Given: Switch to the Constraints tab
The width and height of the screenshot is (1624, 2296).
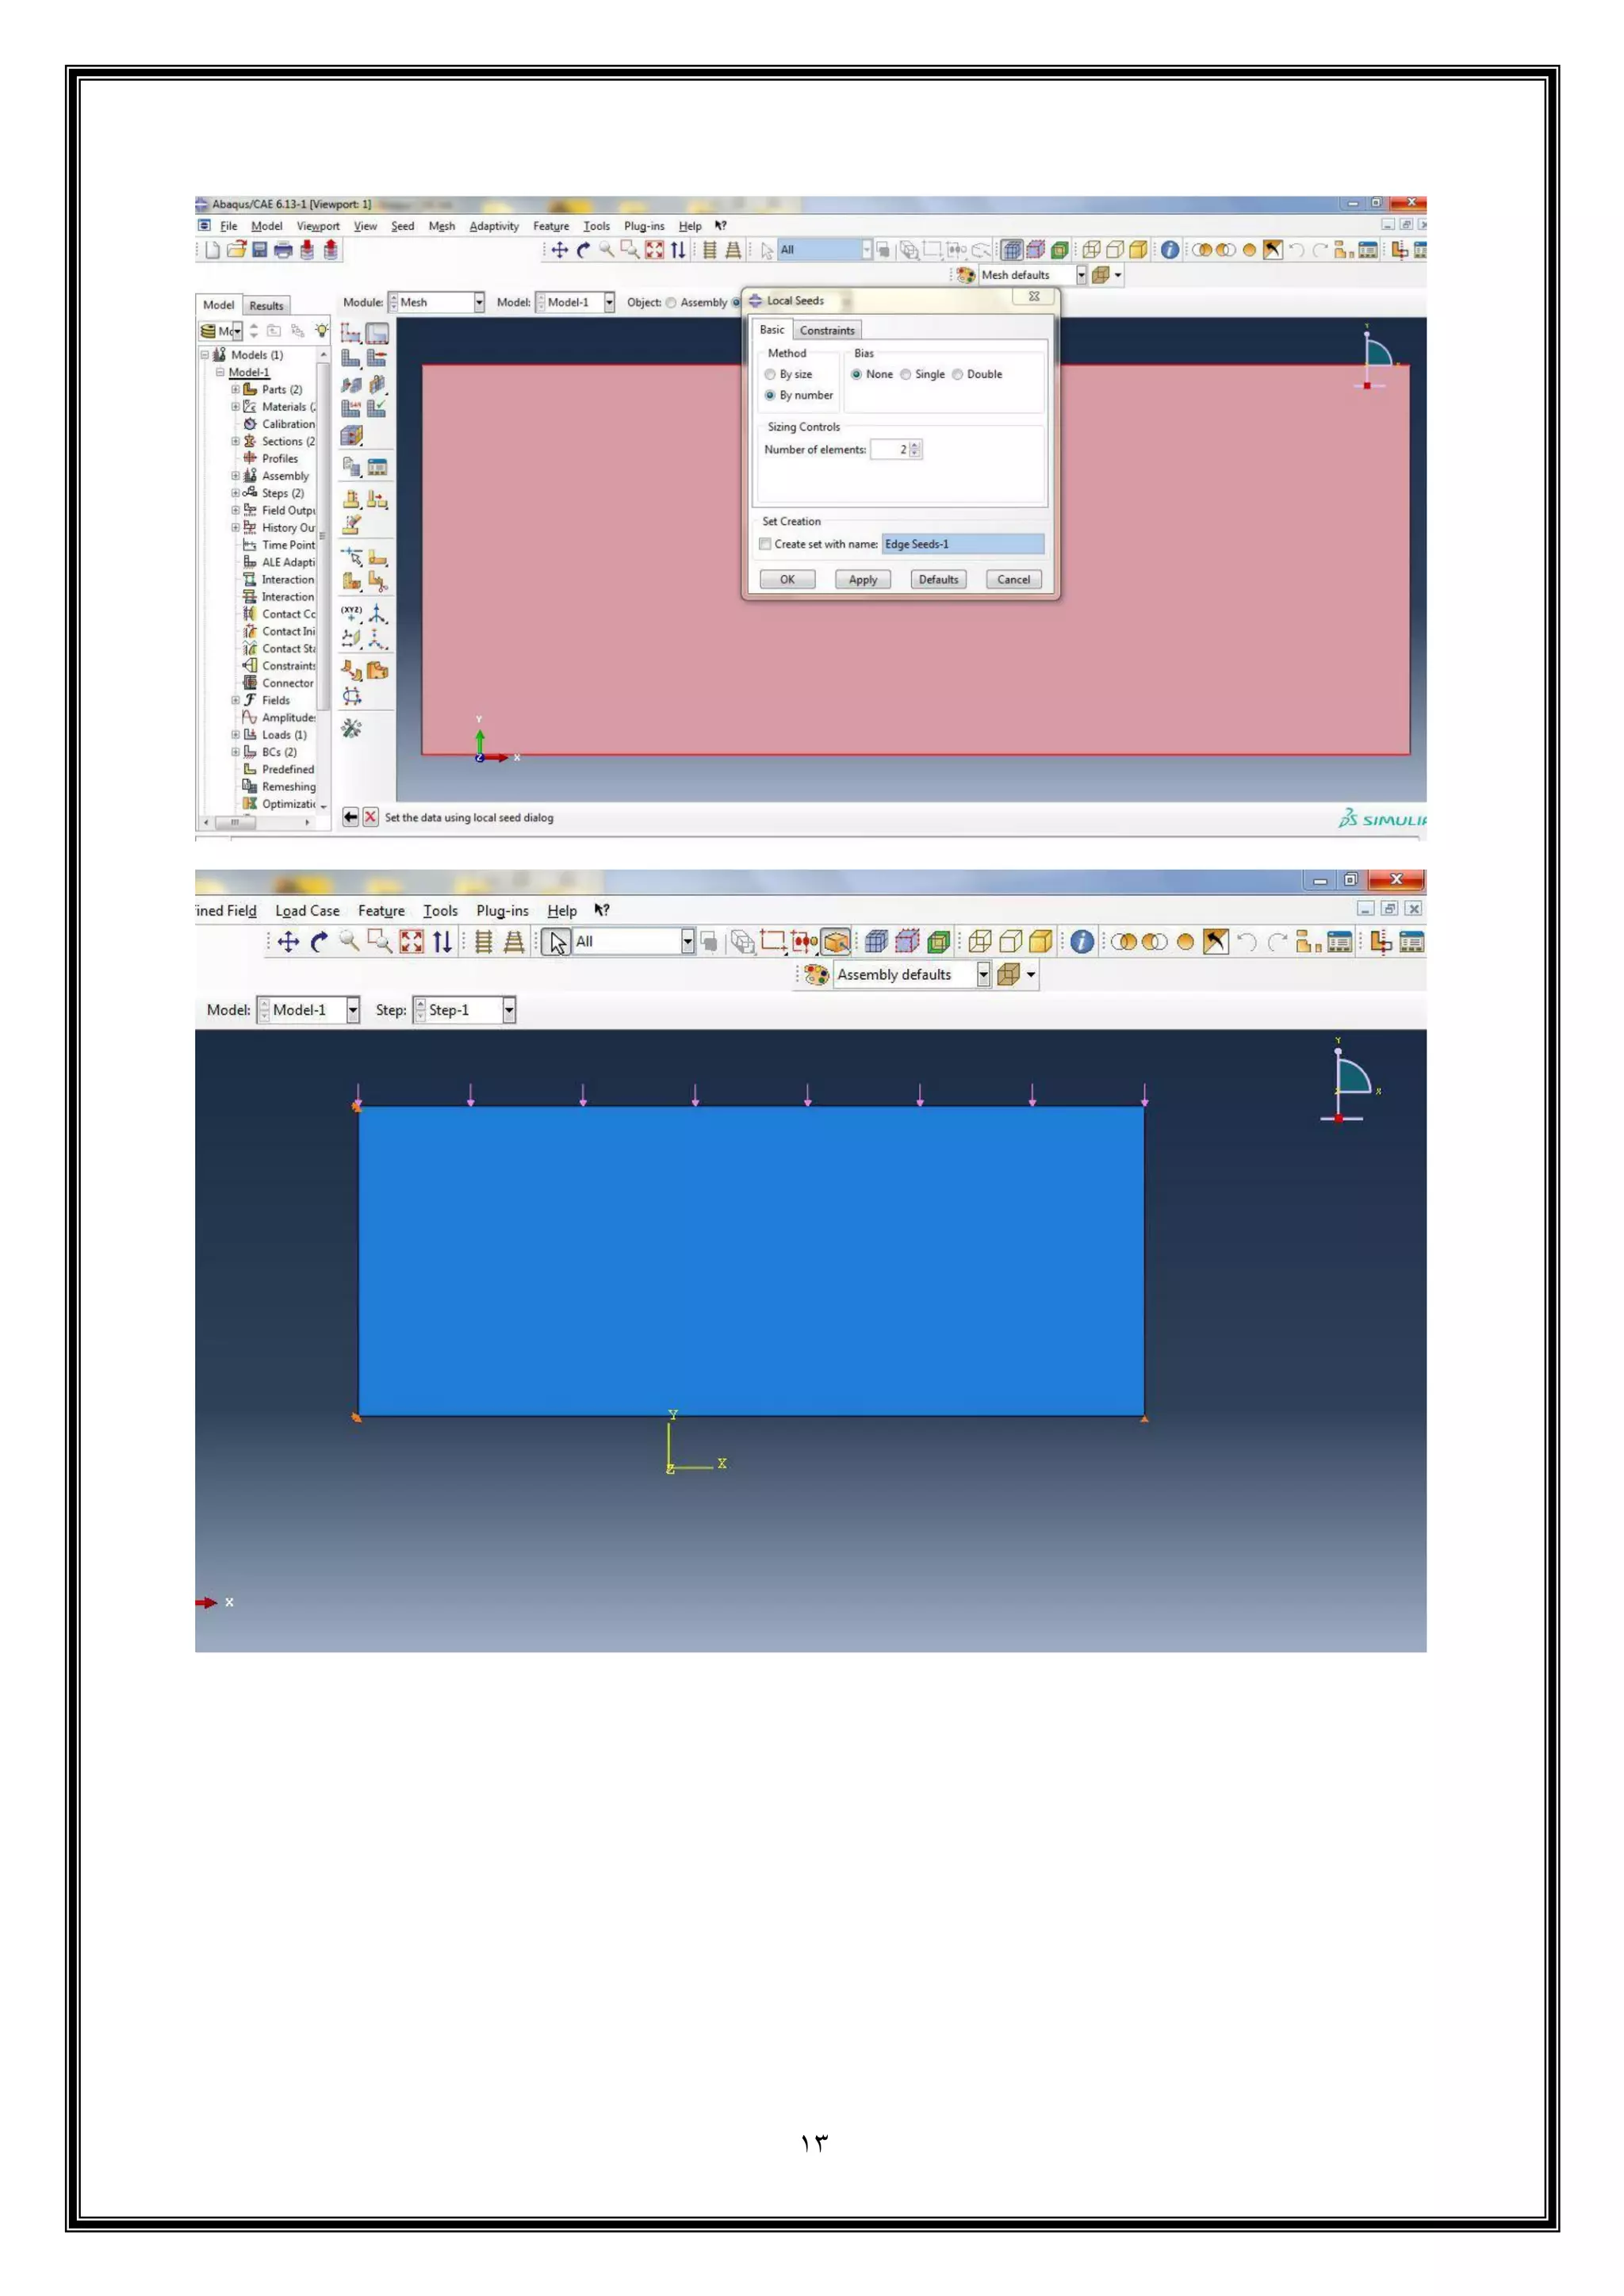Looking at the screenshot, I should [x=827, y=330].
